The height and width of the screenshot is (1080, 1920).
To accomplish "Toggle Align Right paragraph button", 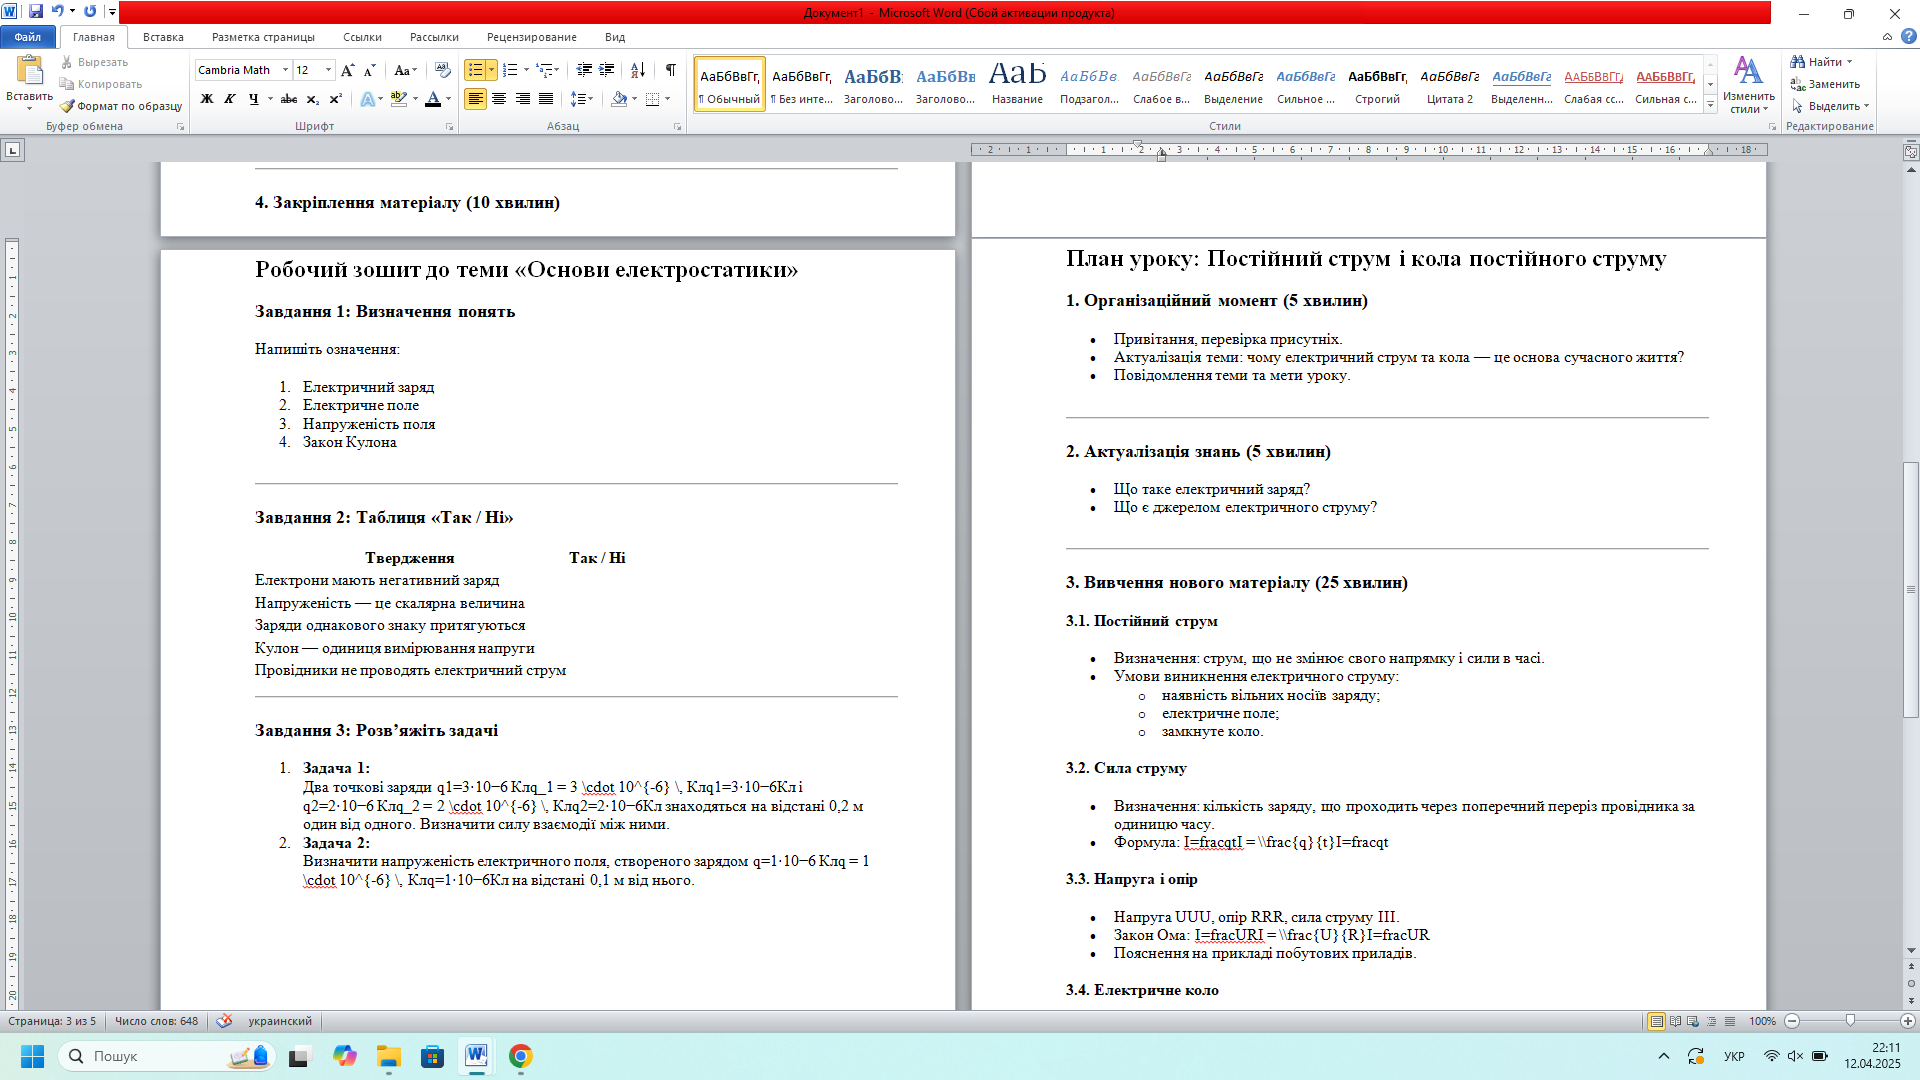I will tap(522, 99).
